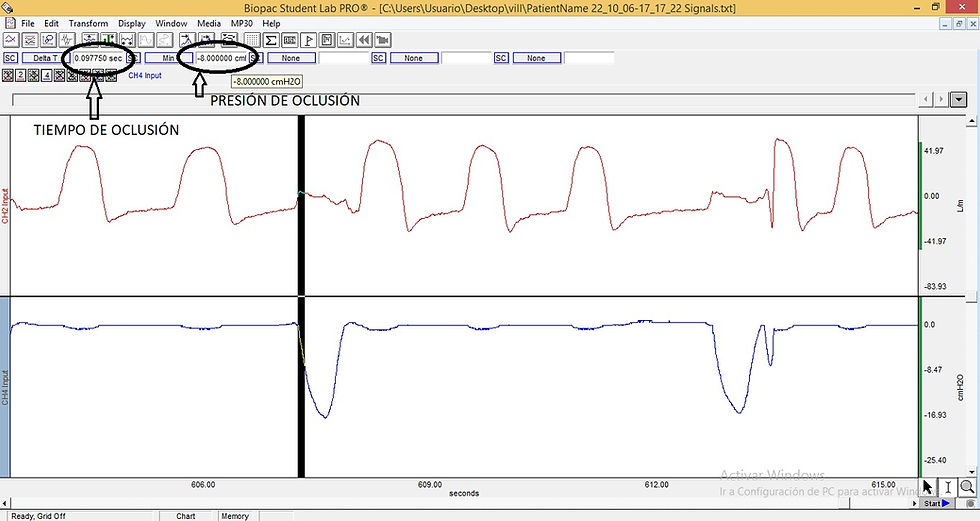This screenshot has width=980, height=521.
Task: Click vertical scrollbar down arrow
Action: 972,473
